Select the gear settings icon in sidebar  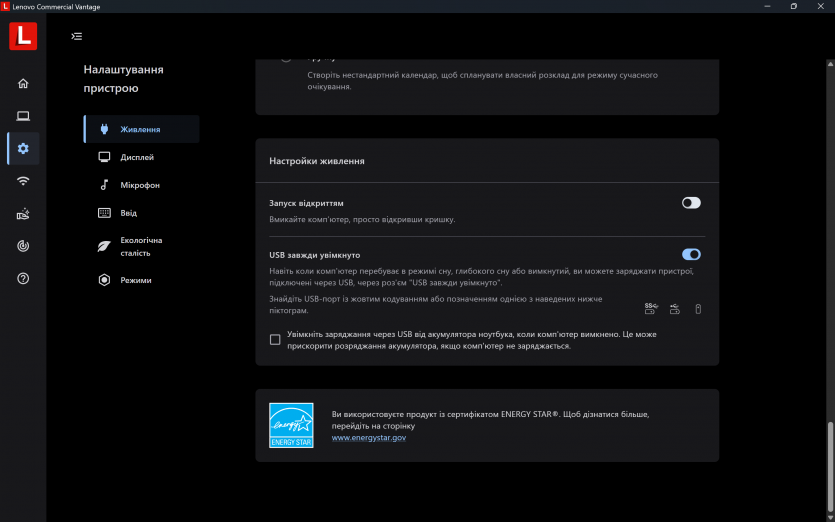(23, 148)
